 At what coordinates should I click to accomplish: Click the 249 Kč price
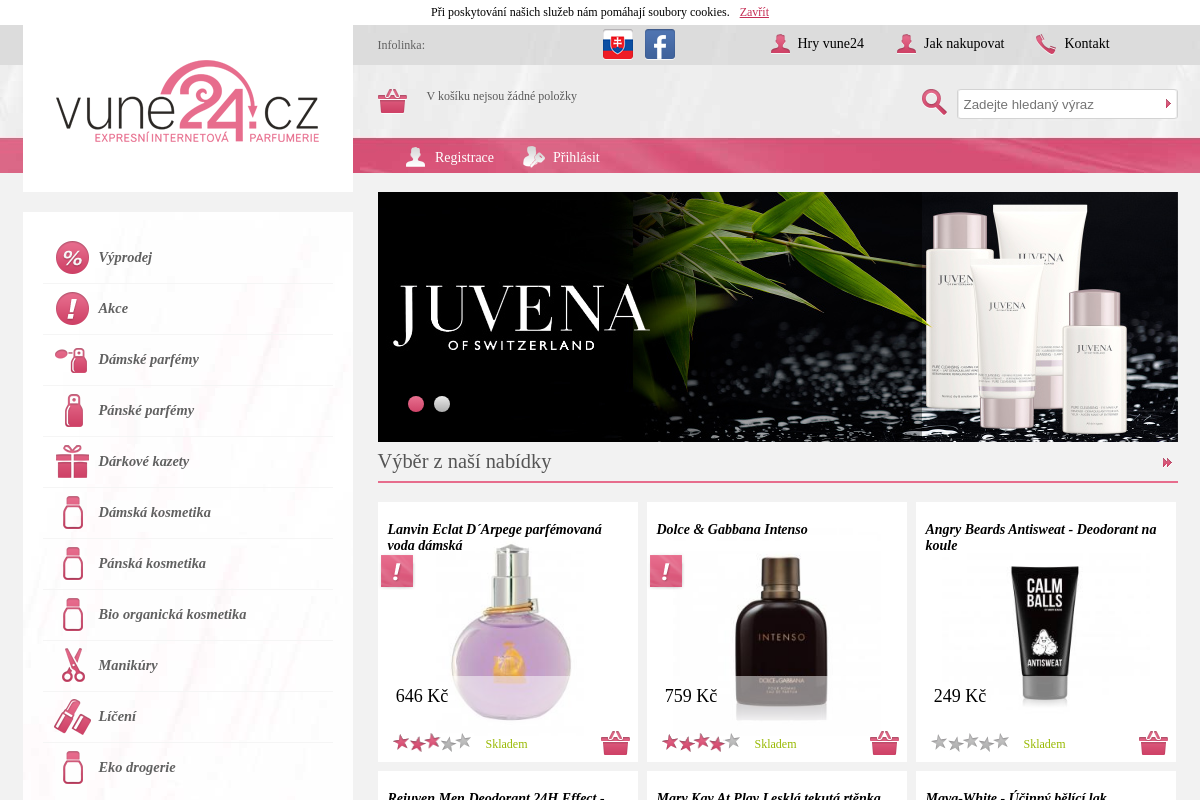960,696
